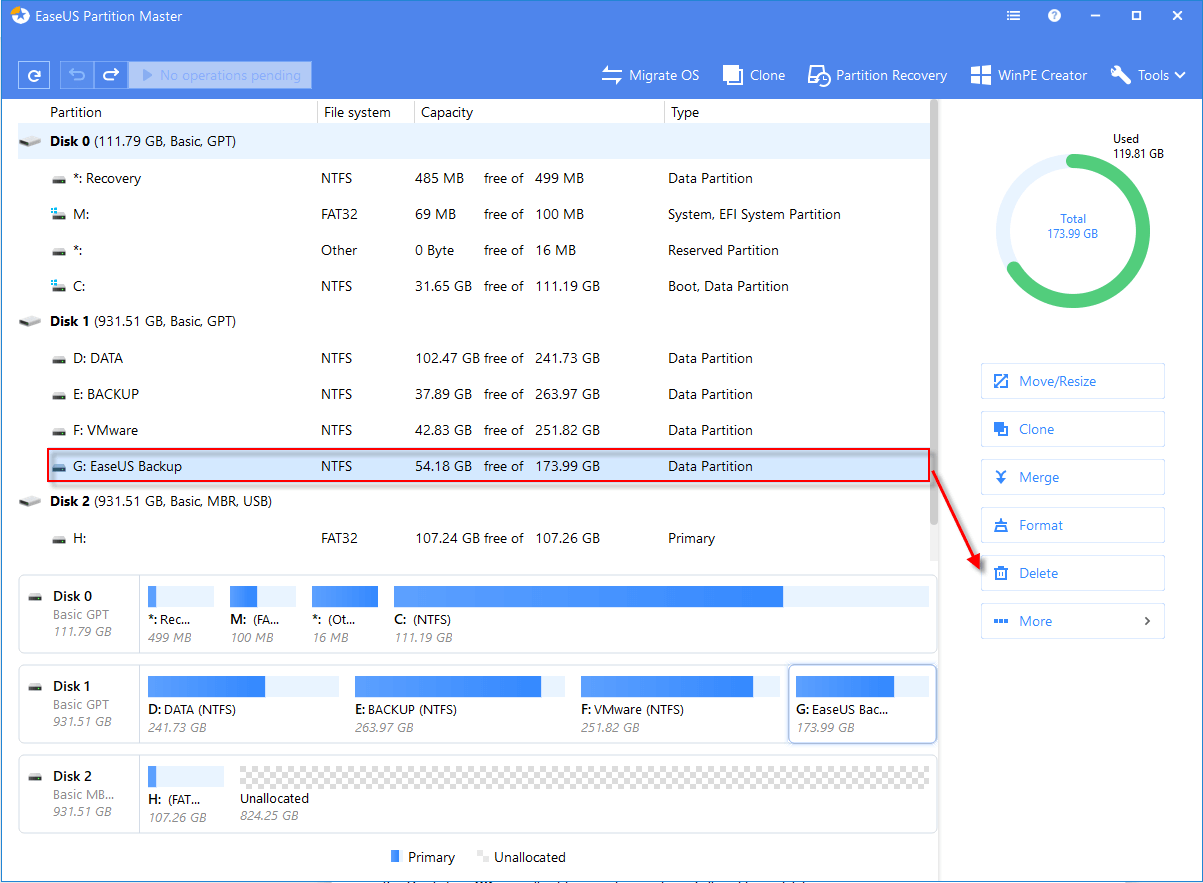Screen dimensions: 1203x883
Task: Click the Type column header
Action: (685, 112)
